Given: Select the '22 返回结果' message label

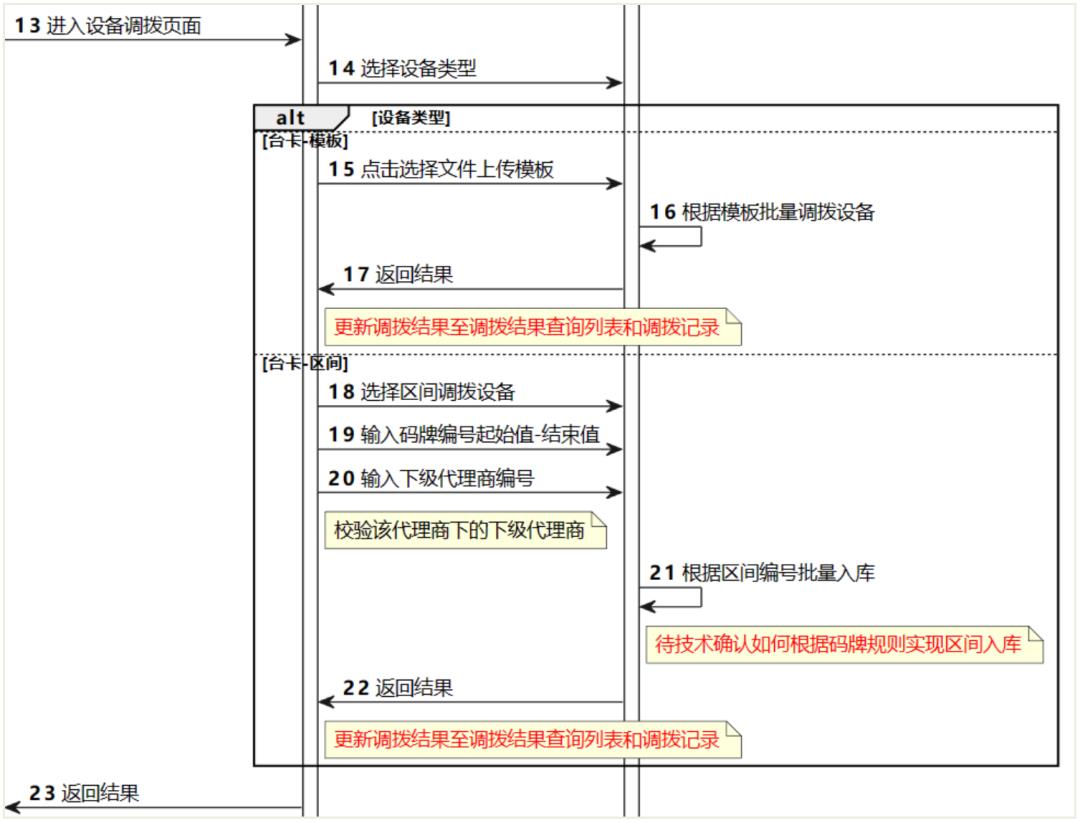Looking at the screenshot, I should [398, 687].
